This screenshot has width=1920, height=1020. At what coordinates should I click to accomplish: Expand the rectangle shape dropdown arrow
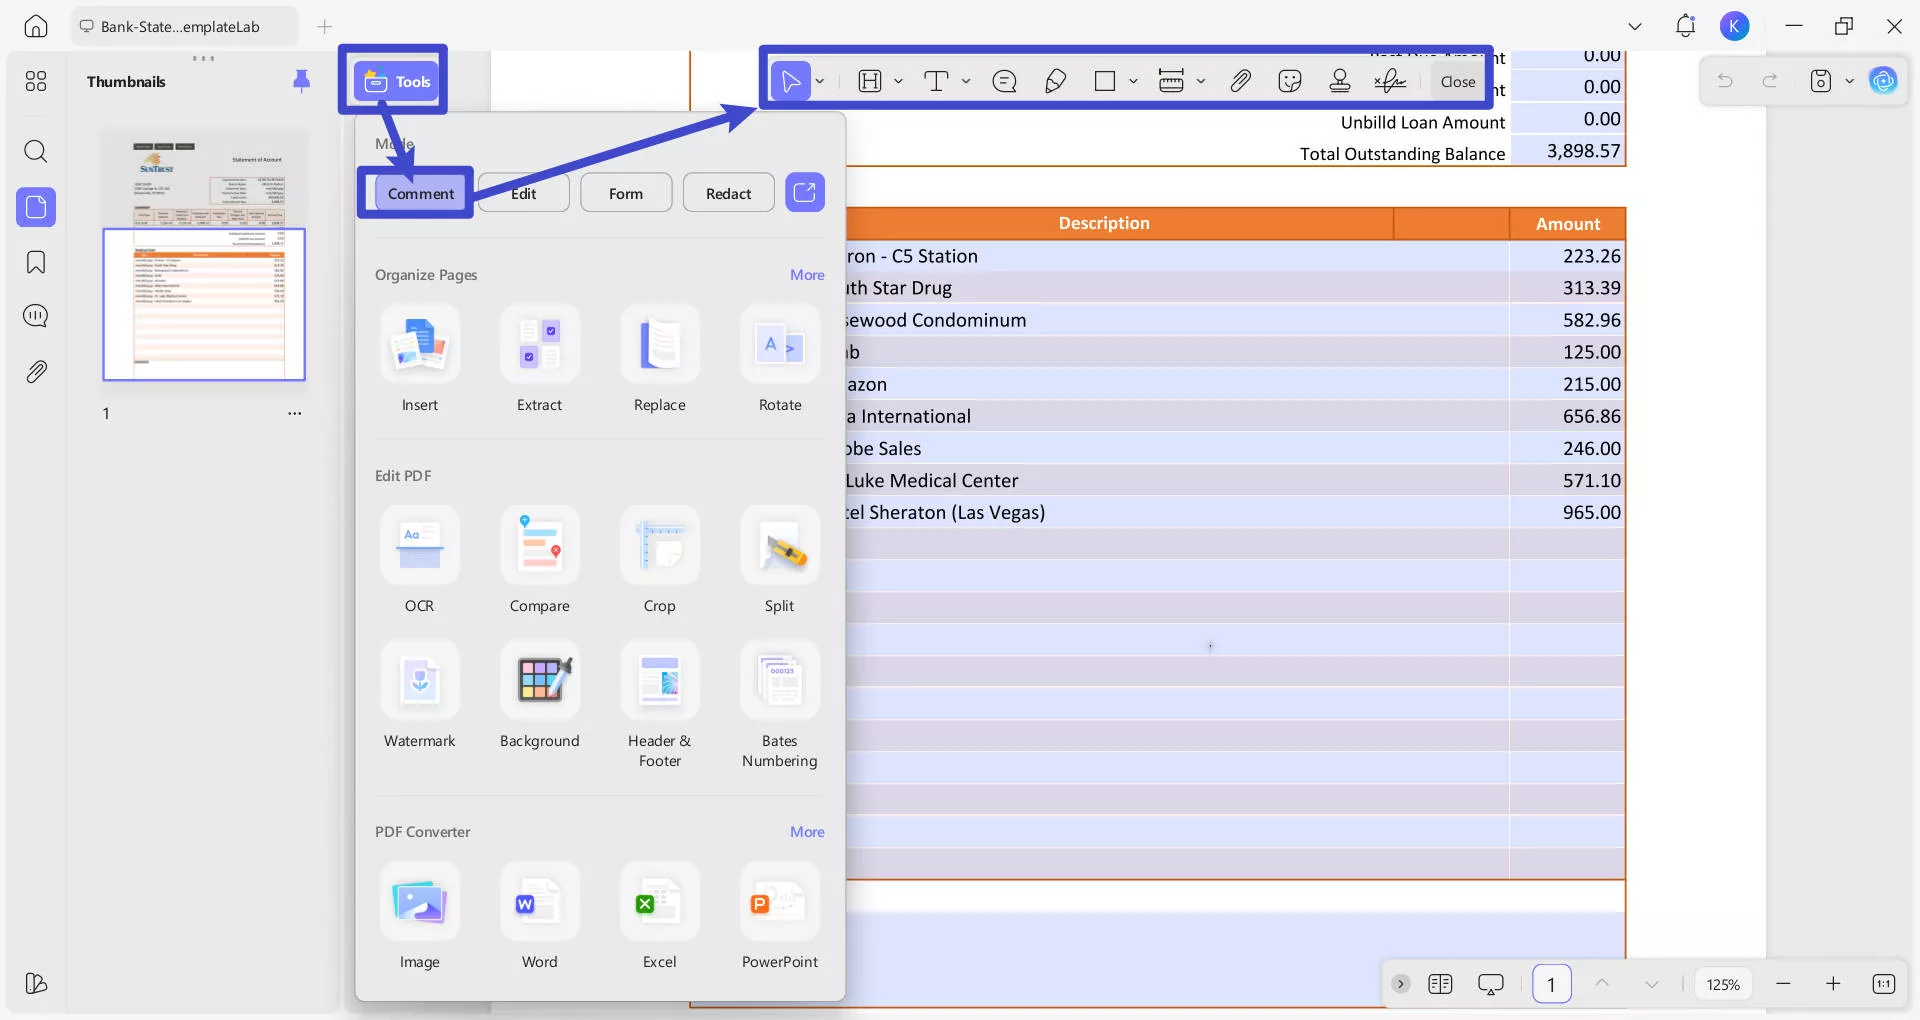[x=1133, y=81]
